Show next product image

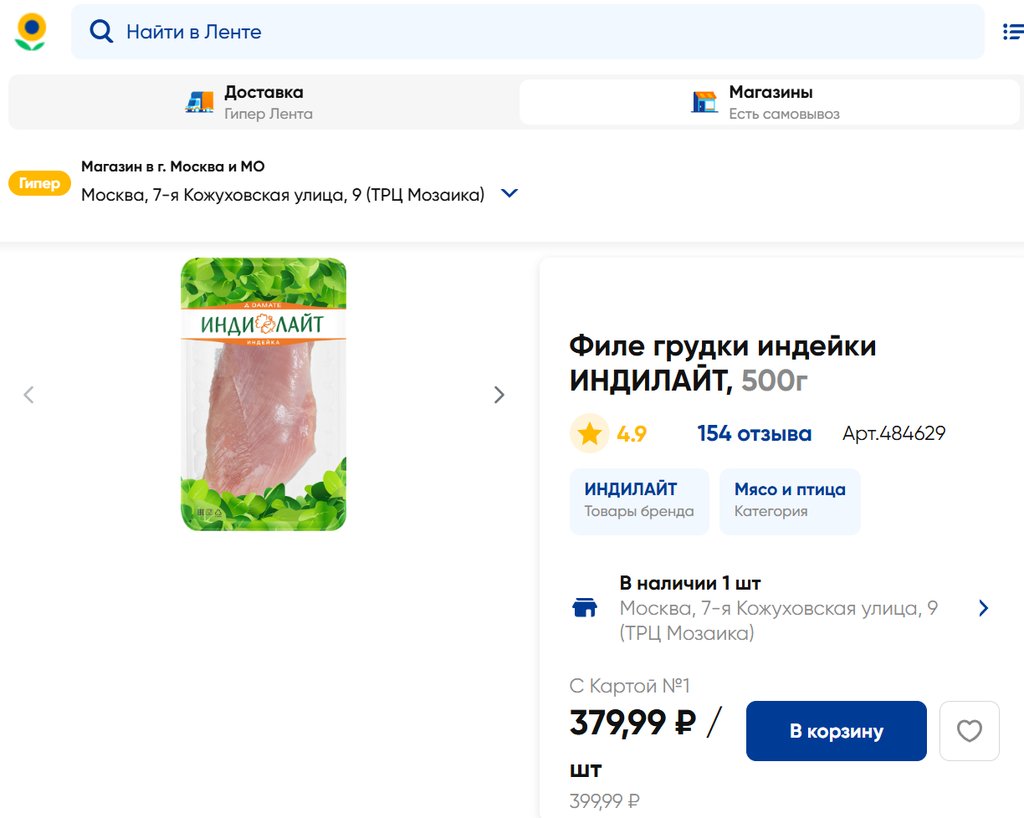[499, 395]
